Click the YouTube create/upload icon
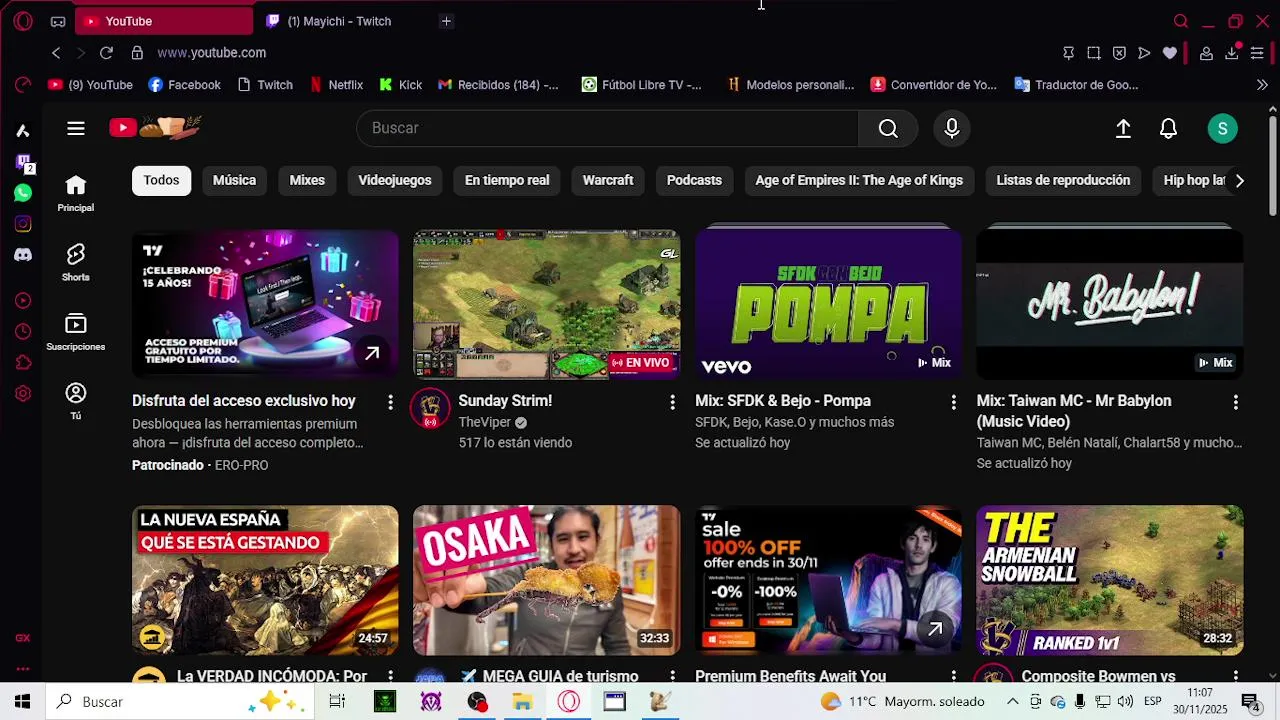1280x720 pixels. 1123,128
